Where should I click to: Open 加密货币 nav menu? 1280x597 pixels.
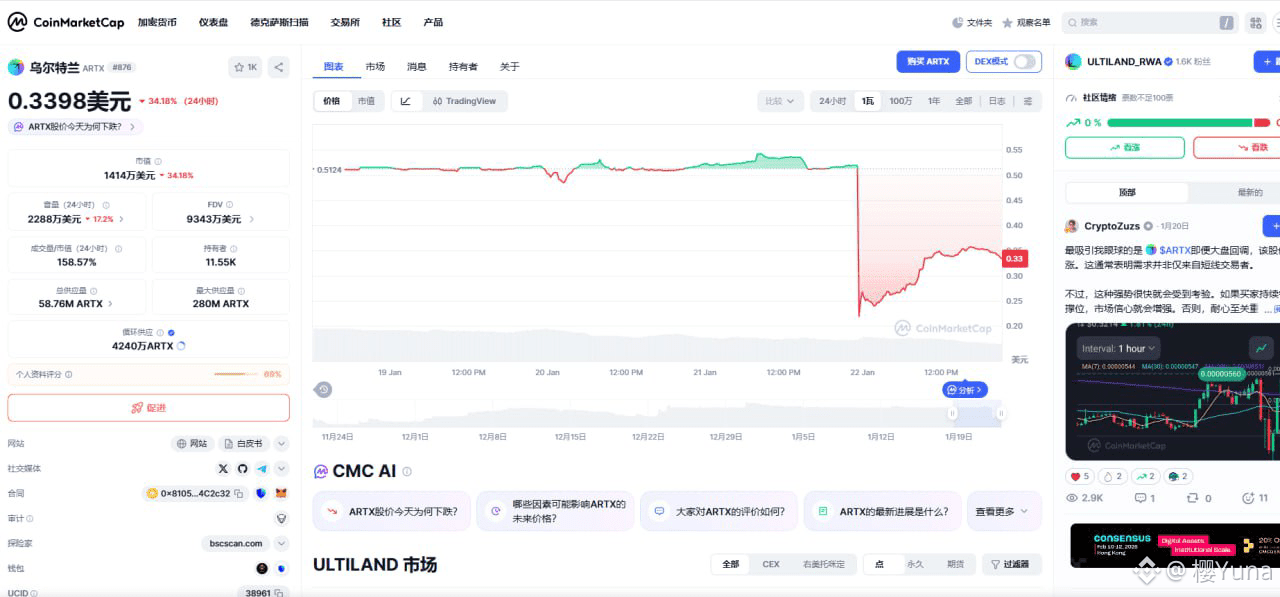coord(156,22)
